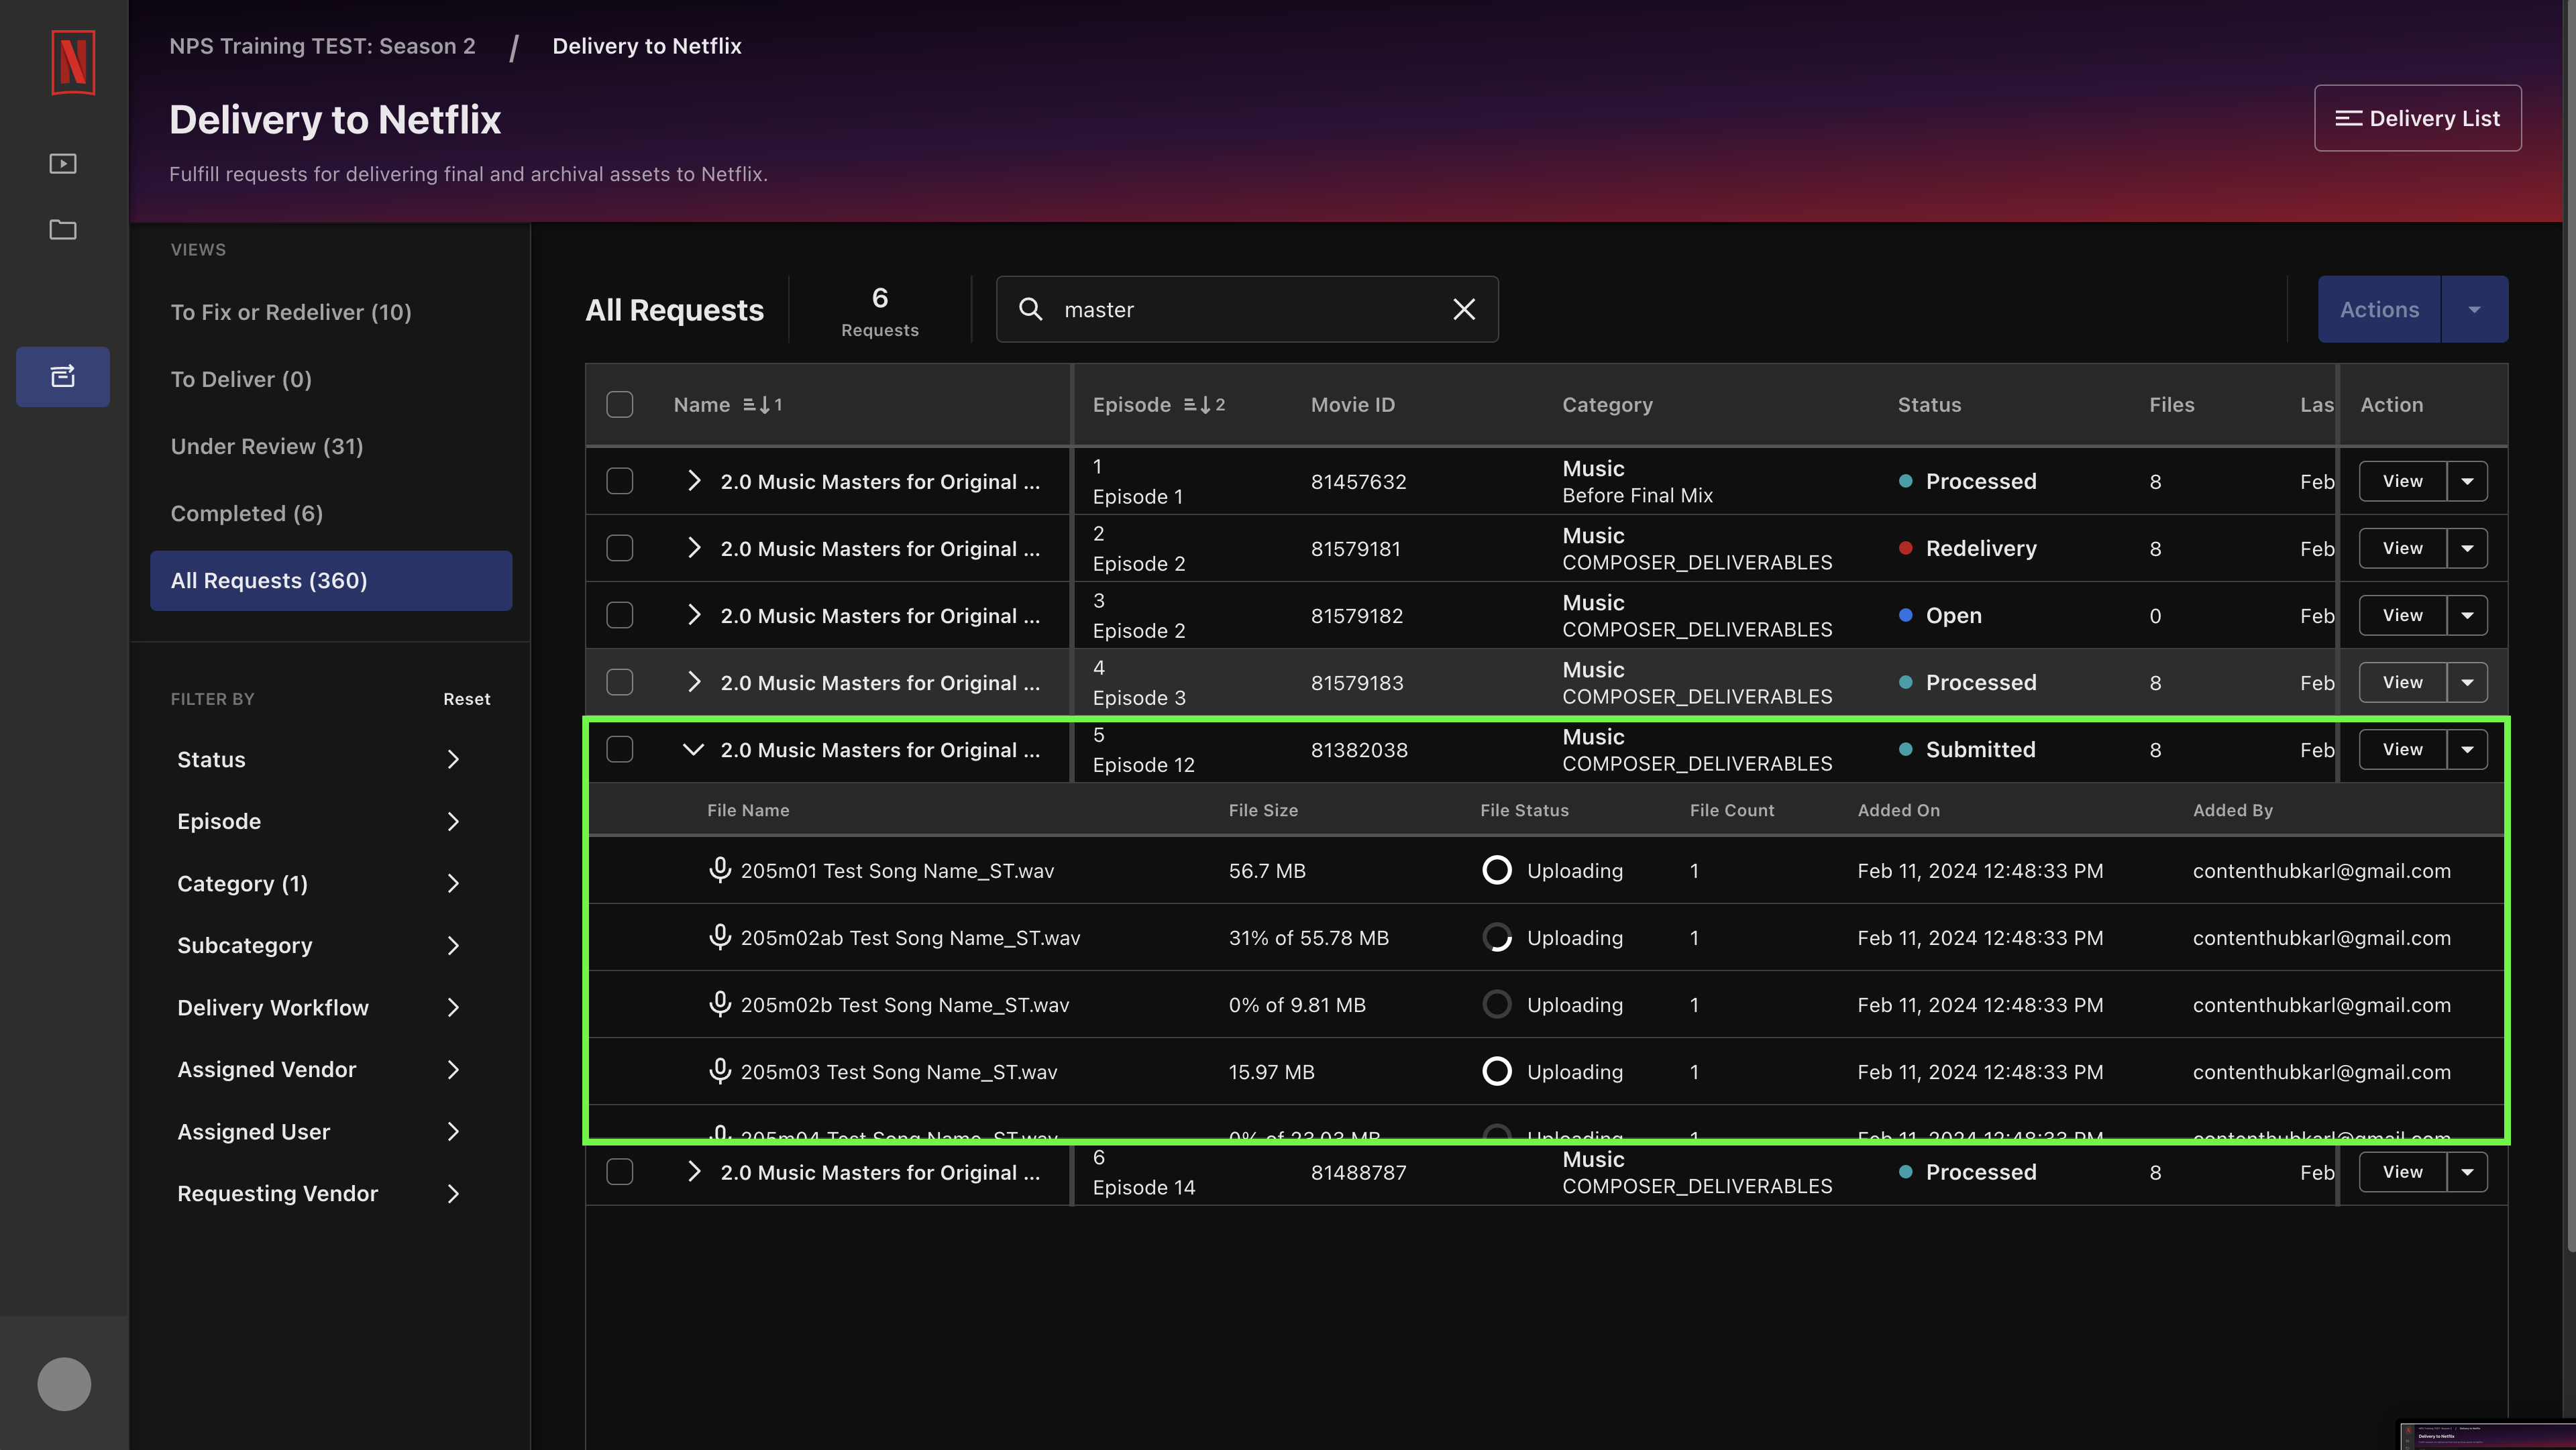Click Processed status dot for Episode 1
The image size is (2576, 1450).
coord(1905,481)
